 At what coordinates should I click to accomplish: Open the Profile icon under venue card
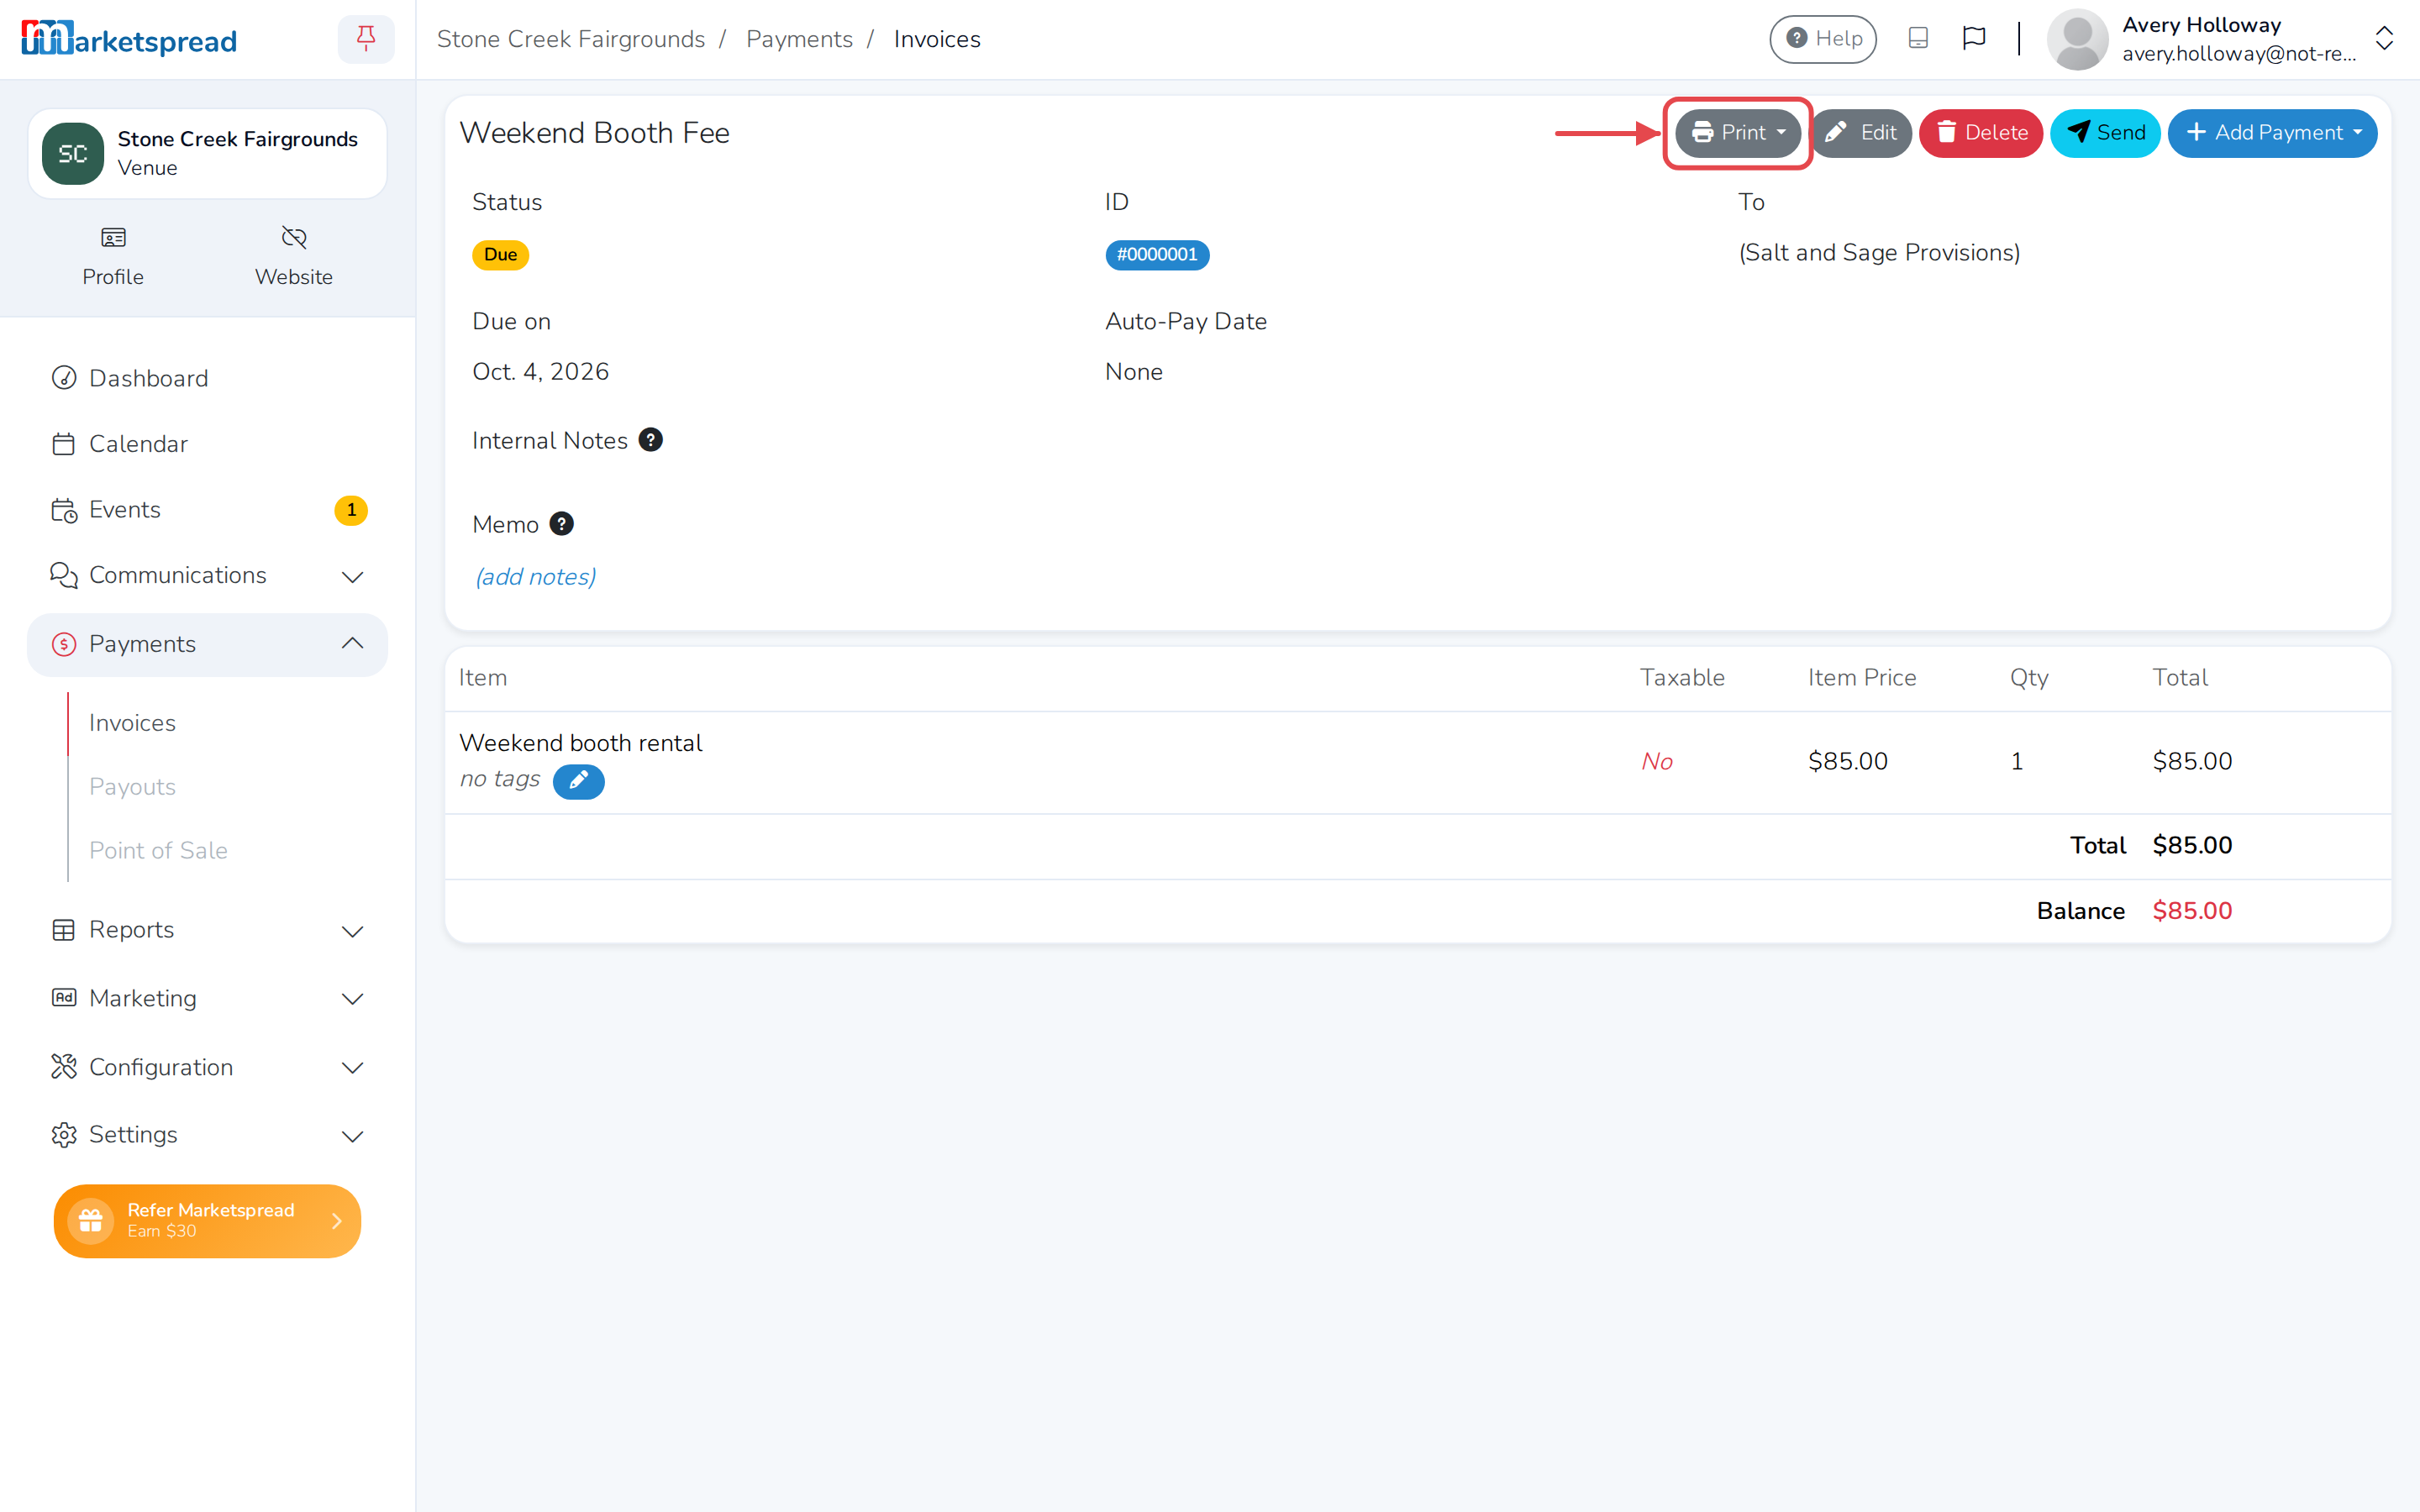(x=113, y=257)
